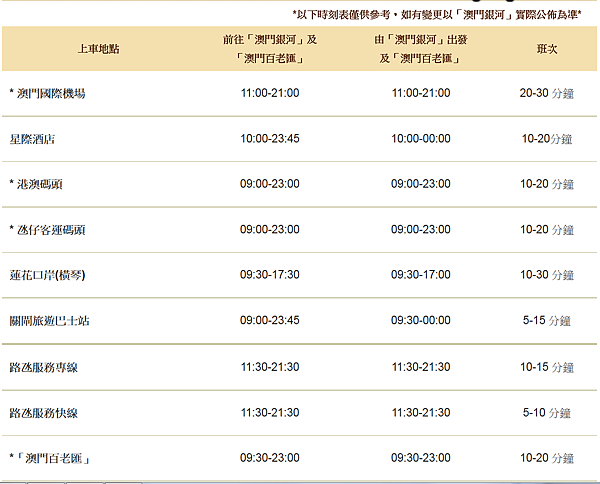The width and height of the screenshot is (600, 484).
Task: Click the timetable disclaimer note above table
Action: (x=437, y=15)
